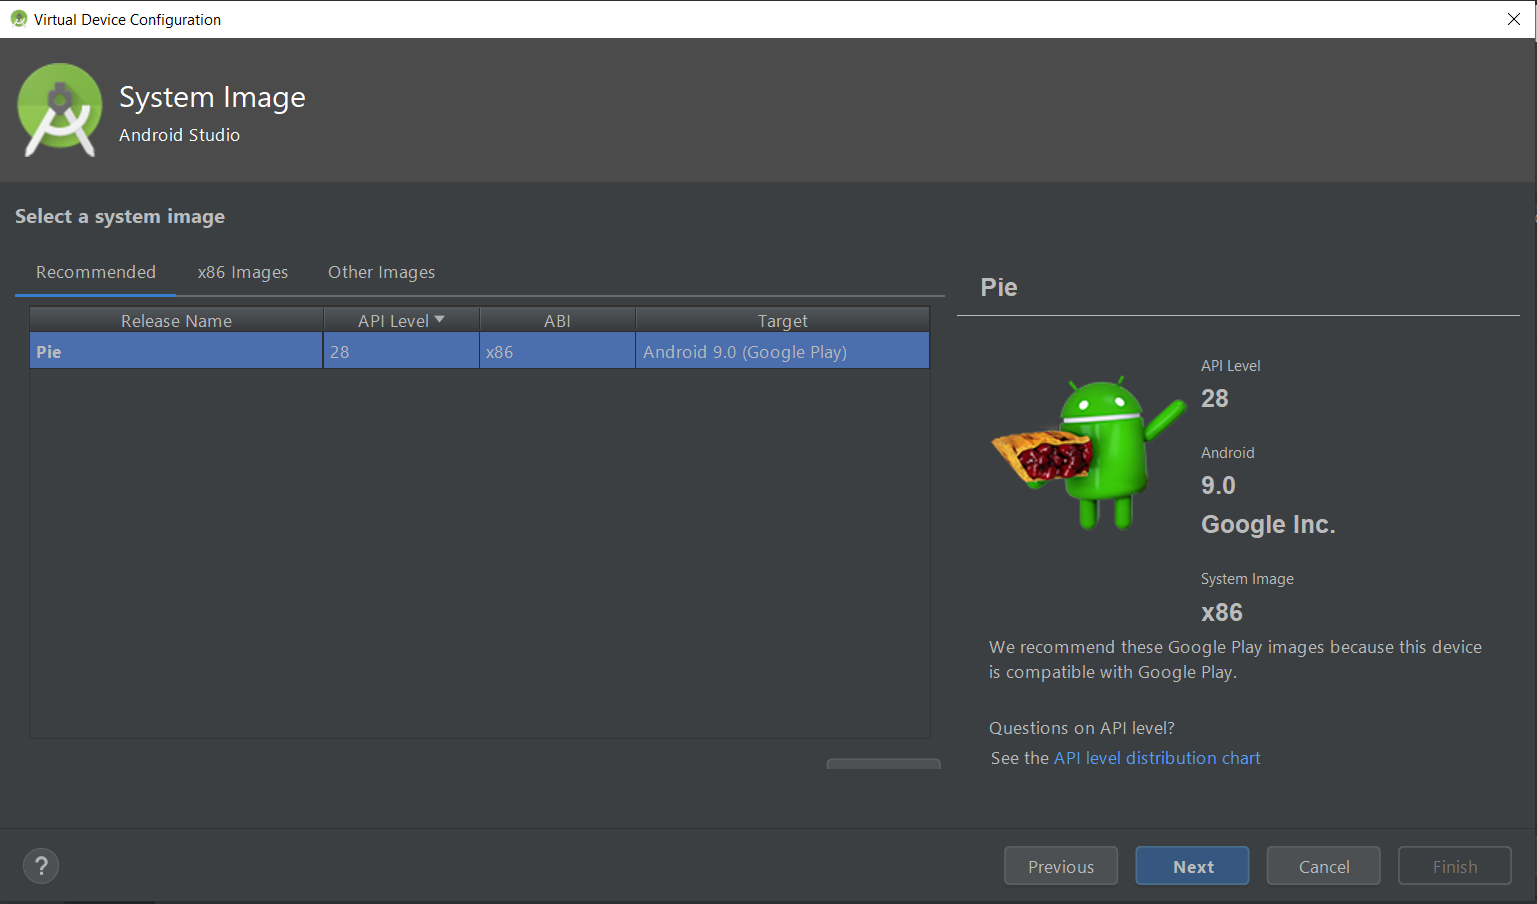Select the Pie release name row
The width and height of the screenshot is (1537, 904).
pos(176,351)
